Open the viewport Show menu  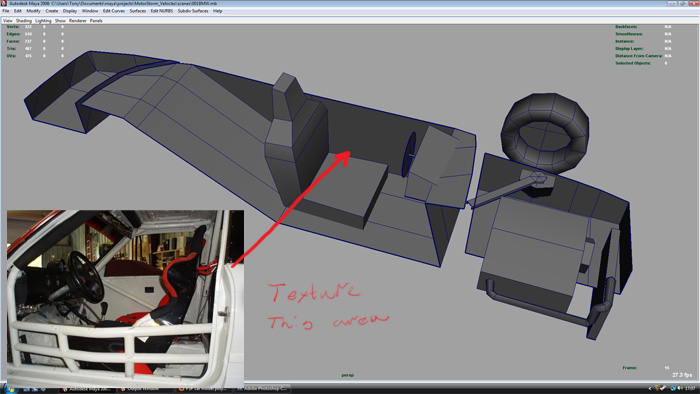pyautogui.click(x=60, y=21)
